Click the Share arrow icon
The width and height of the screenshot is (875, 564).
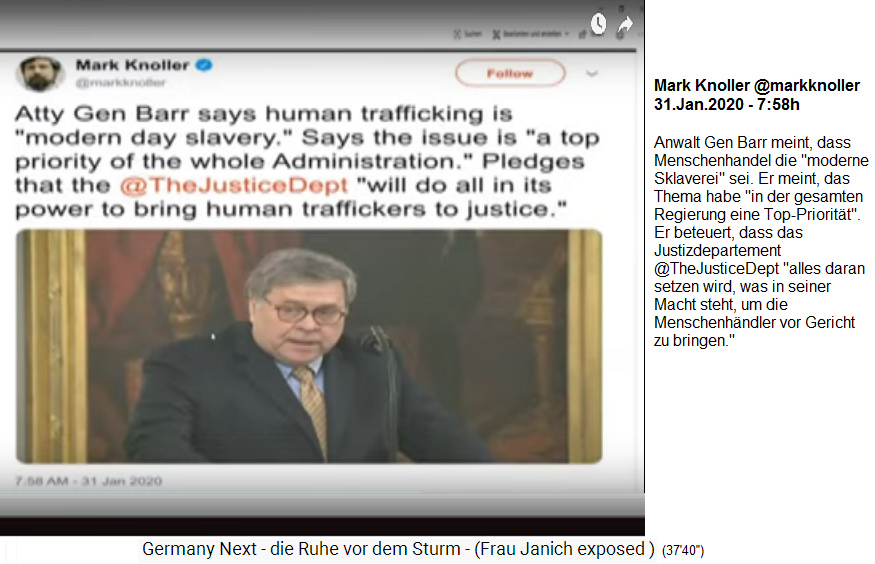pyautogui.click(x=625, y=25)
